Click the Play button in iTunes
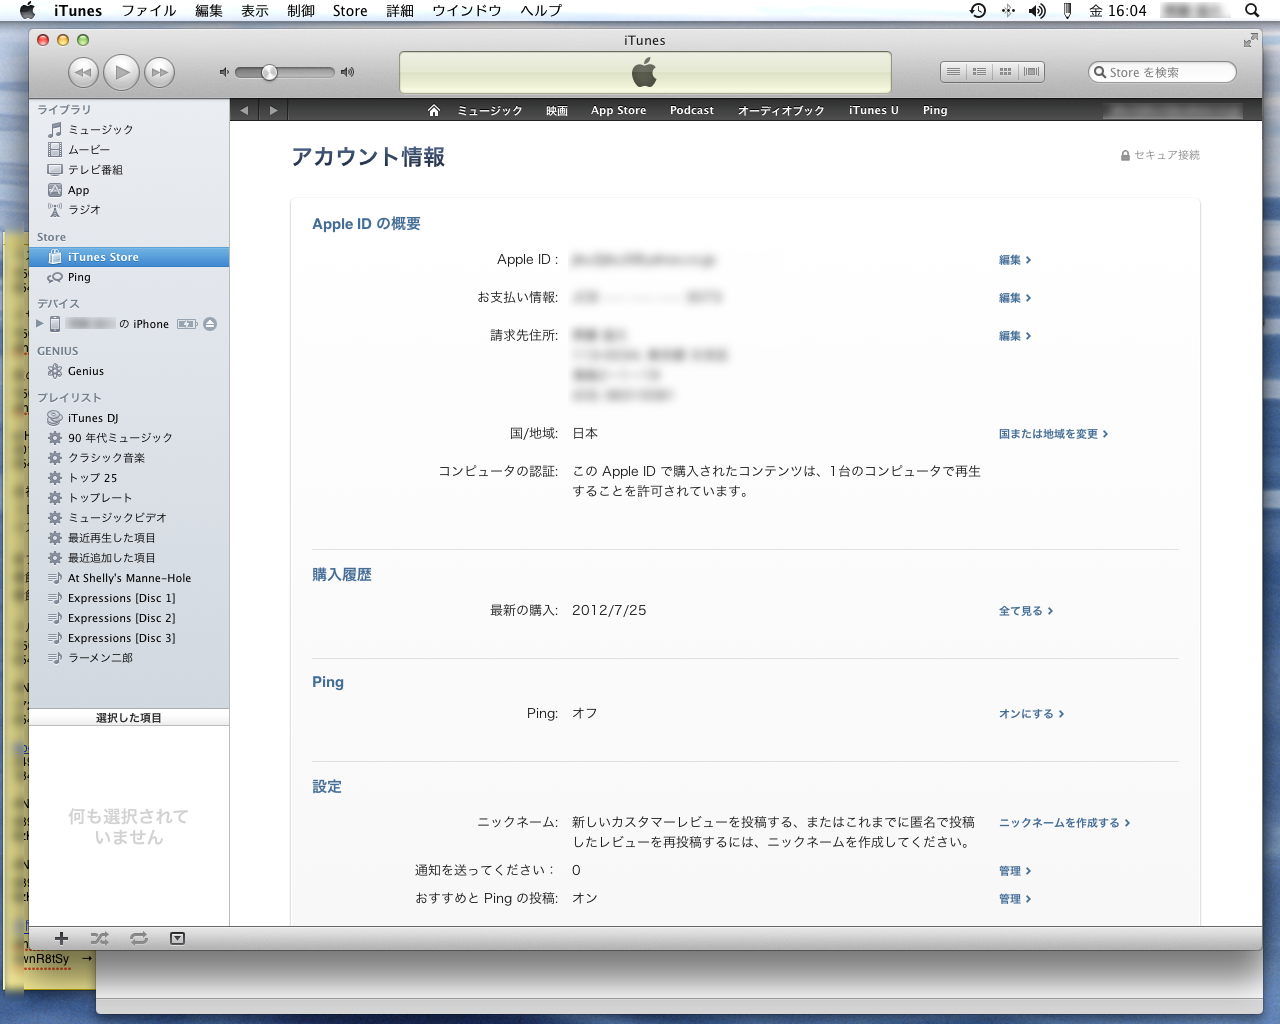The height and width of the screenshot is (1024, 1280). pos(121,72)
